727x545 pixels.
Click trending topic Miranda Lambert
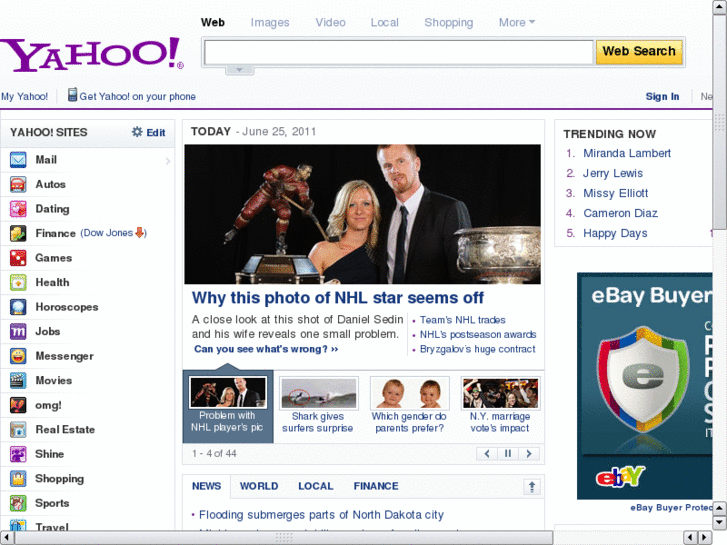click(x=627, y=153)
